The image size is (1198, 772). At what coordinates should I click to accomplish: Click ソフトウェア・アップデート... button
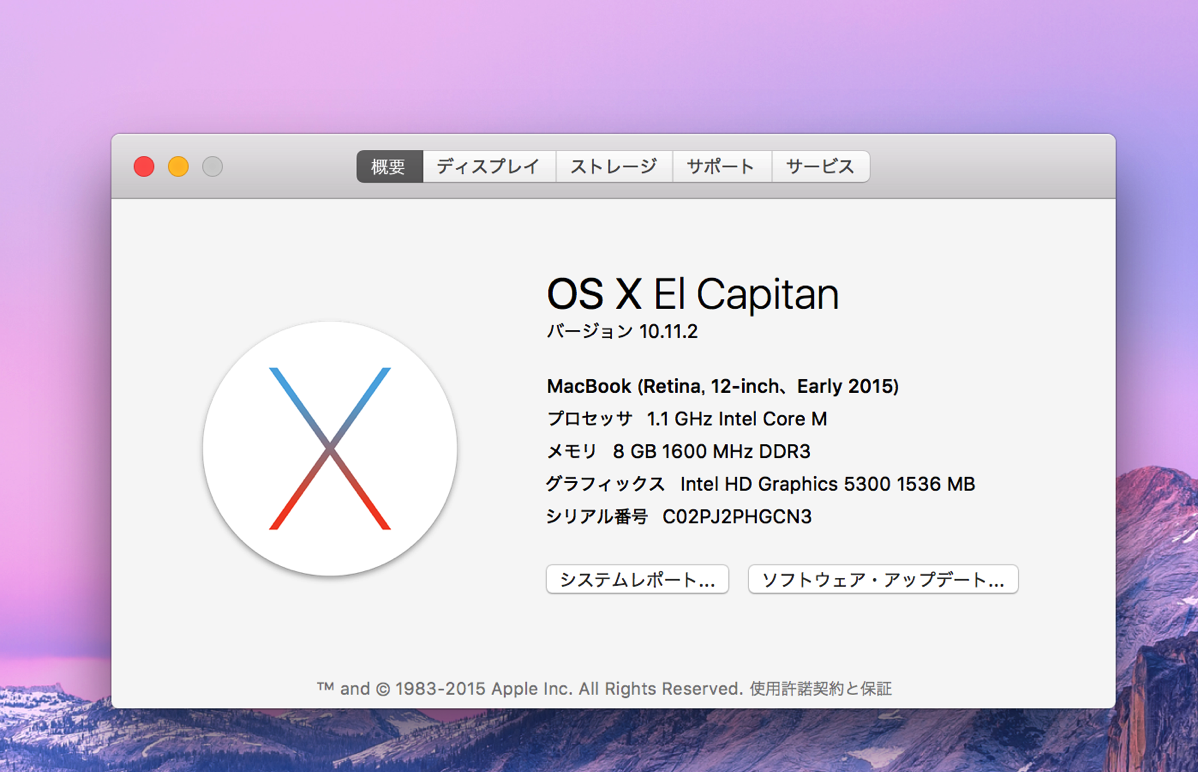click(882, 579)
